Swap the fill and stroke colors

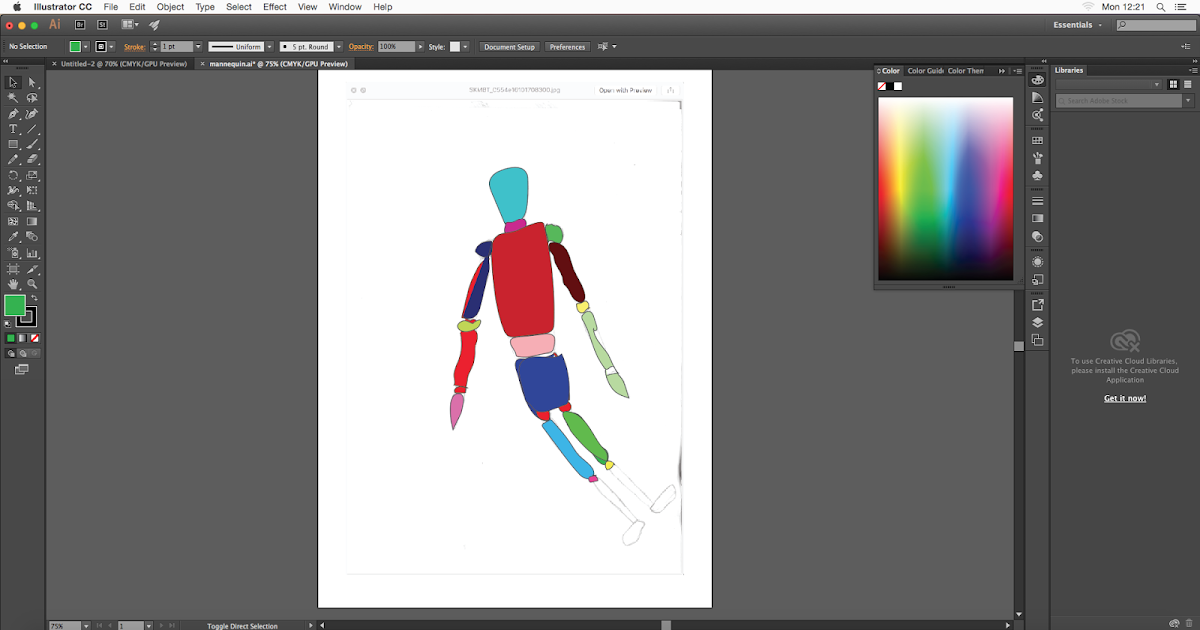pos(34,298)
